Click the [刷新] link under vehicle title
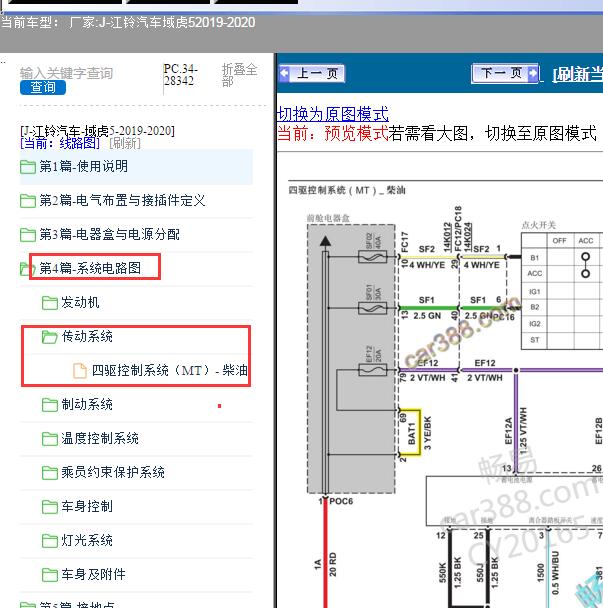 tap(125, 143)
